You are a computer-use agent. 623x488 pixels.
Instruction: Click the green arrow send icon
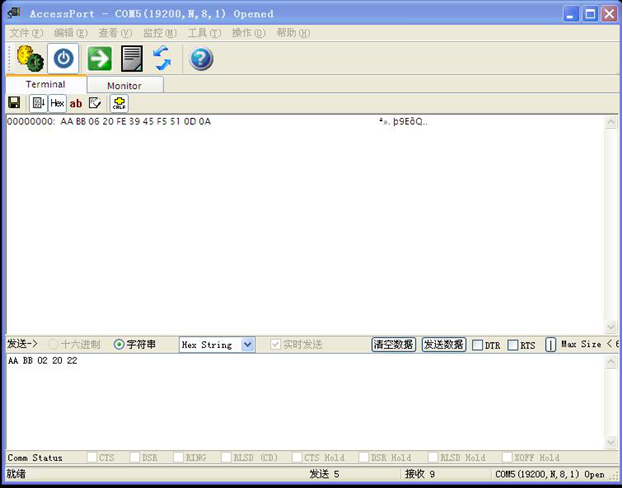pos(99,58)
